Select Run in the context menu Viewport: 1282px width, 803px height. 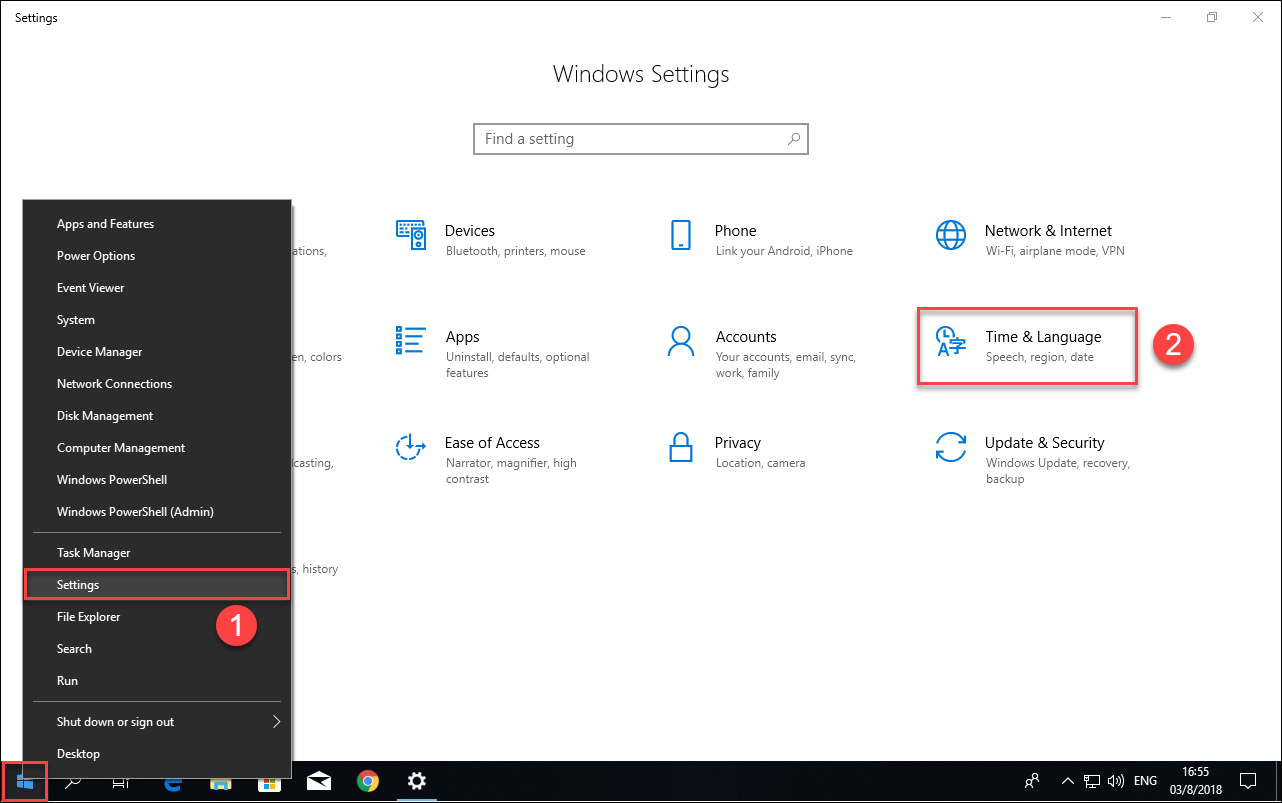157,681
